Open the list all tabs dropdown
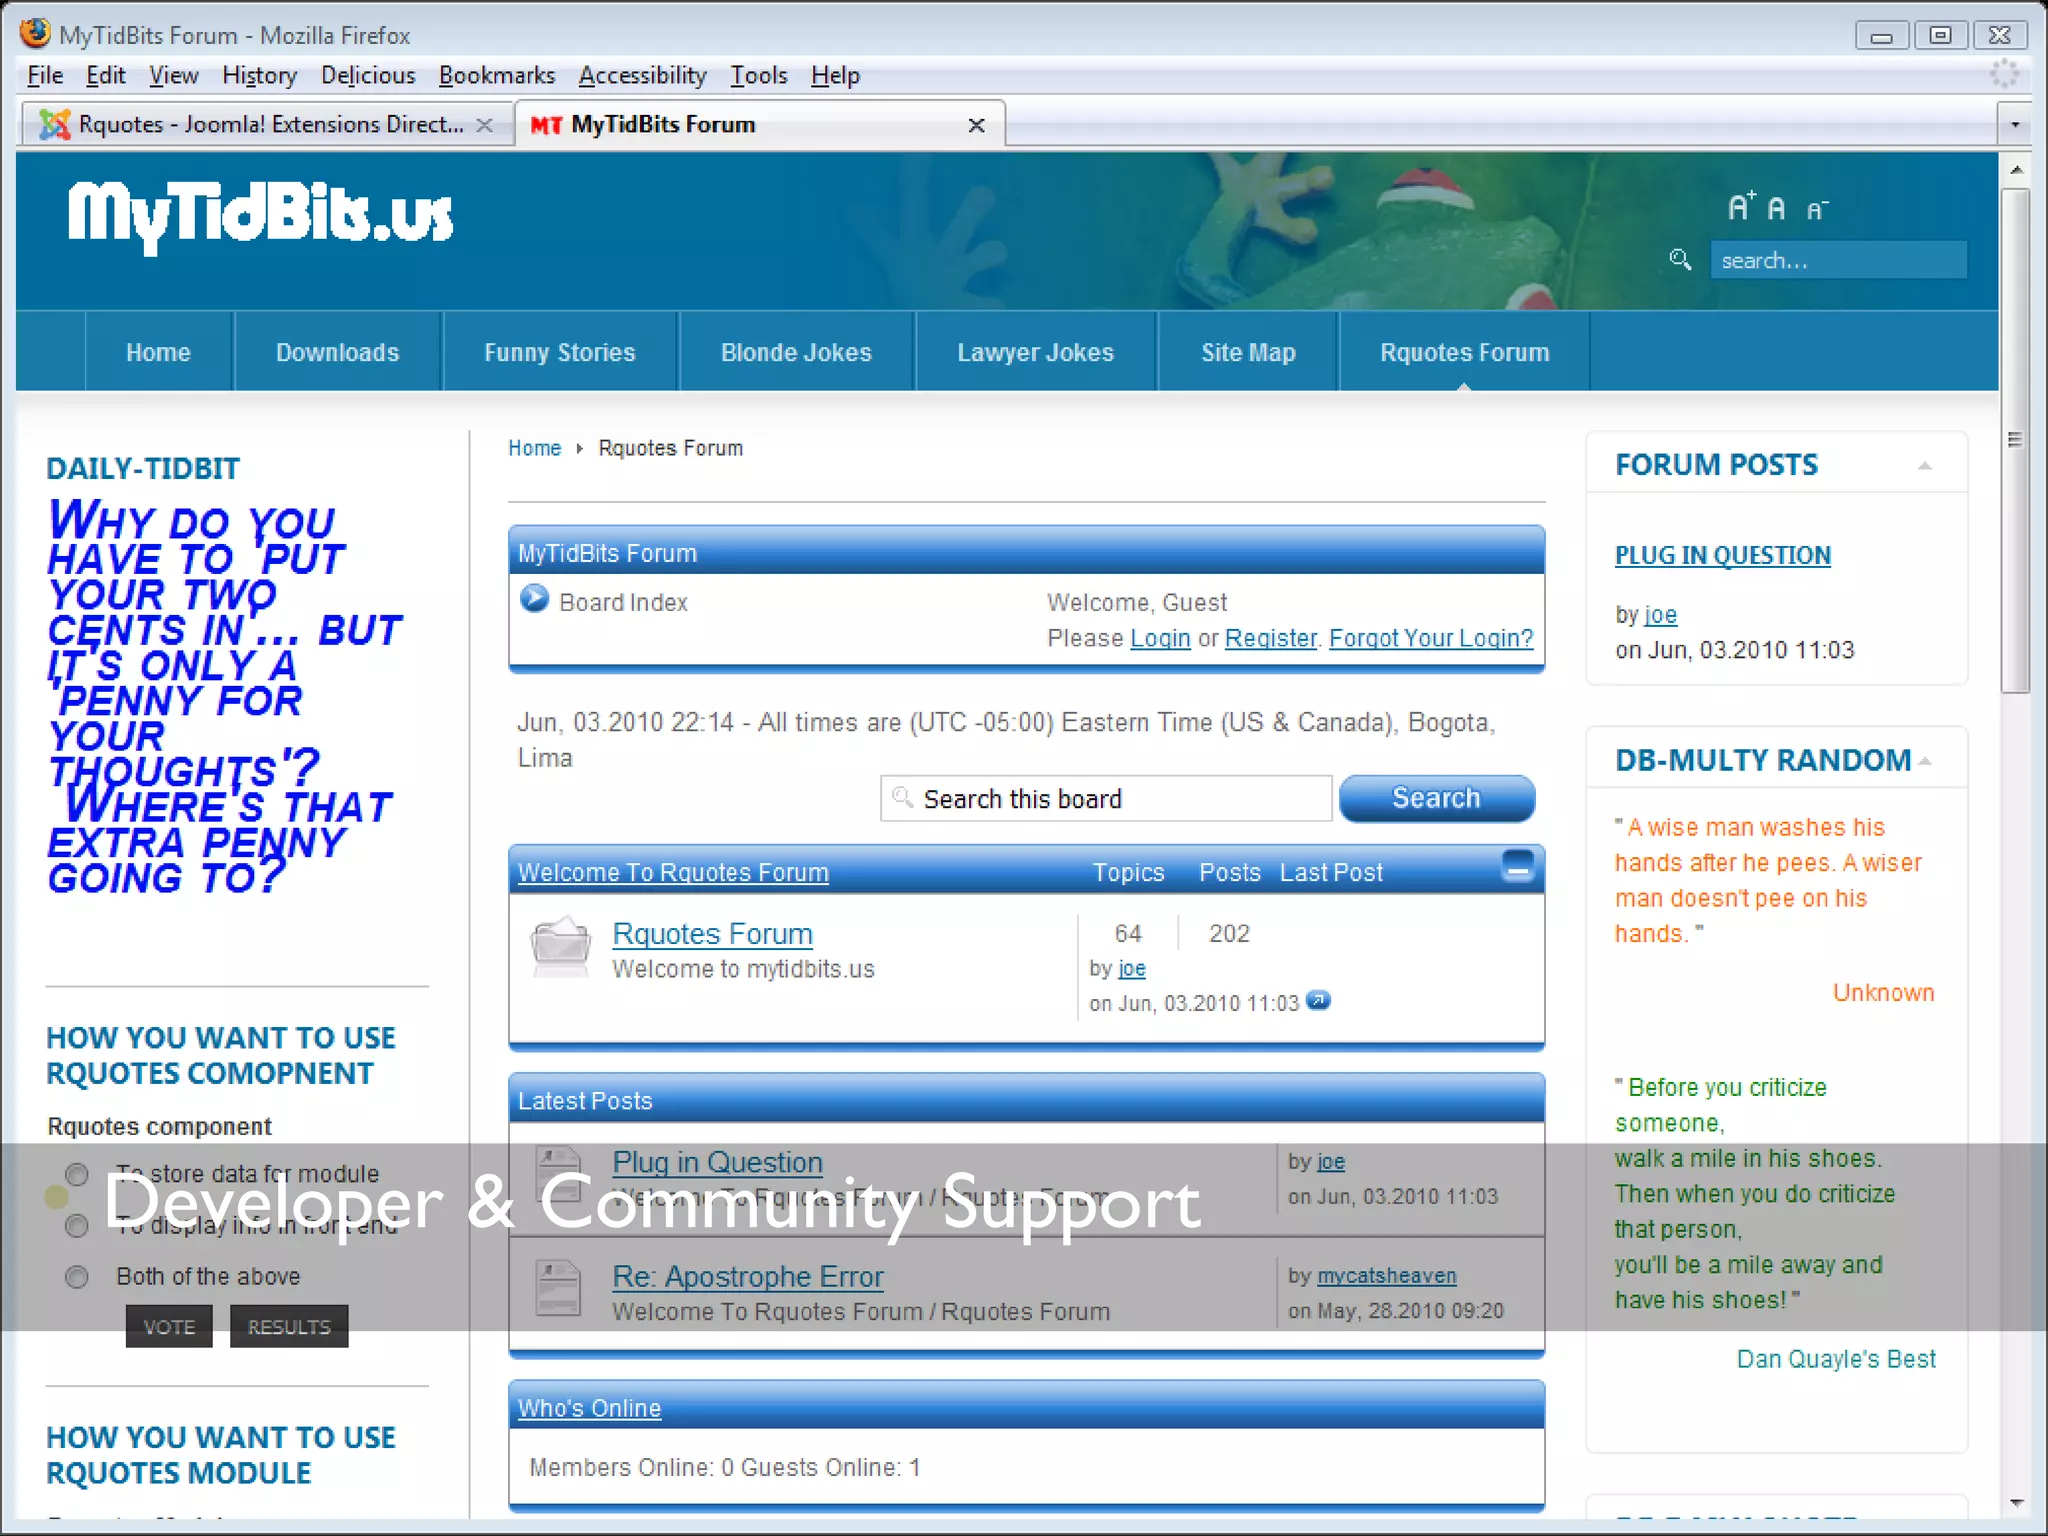The width and height of the screenshot is (2048, 1536). (2014, 125)
